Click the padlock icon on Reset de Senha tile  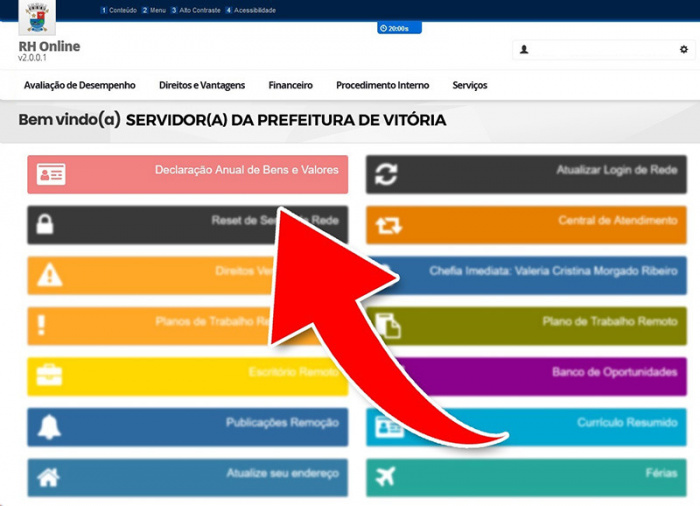pyautogui.click(x=45, y=224)
